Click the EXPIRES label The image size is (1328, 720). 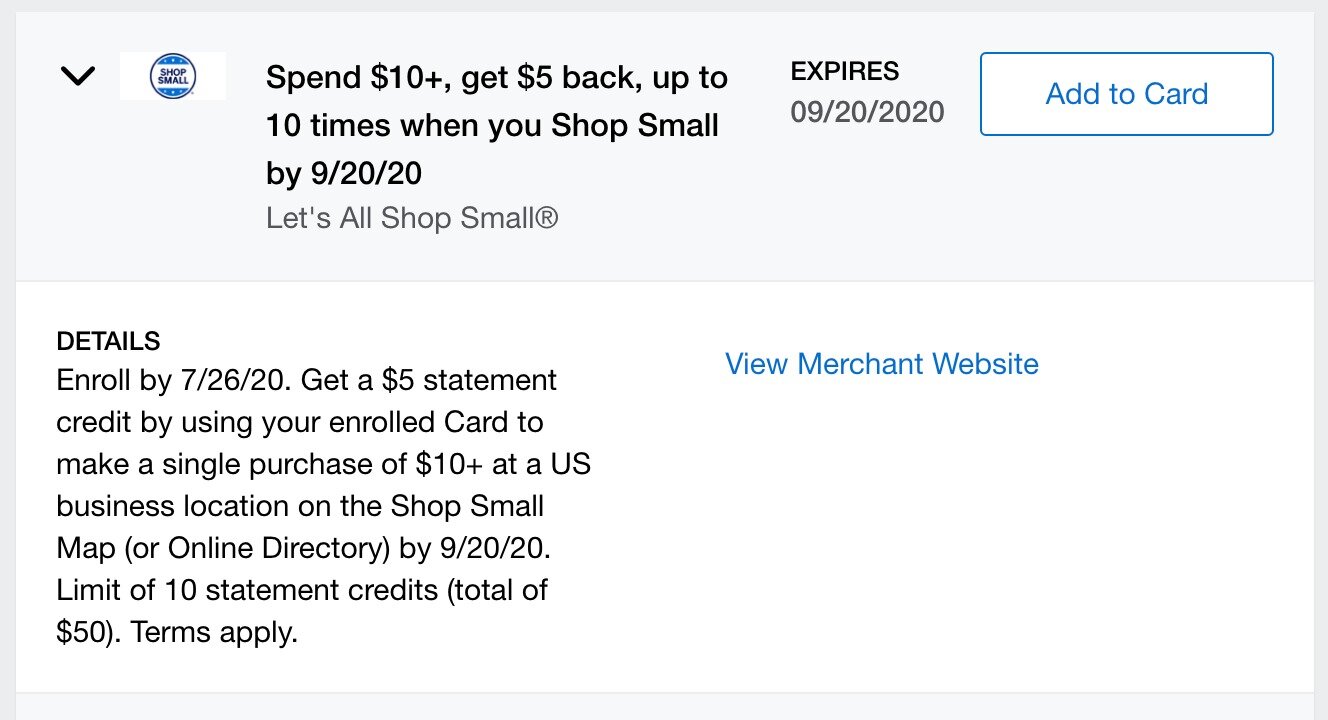tap(844, 71)
